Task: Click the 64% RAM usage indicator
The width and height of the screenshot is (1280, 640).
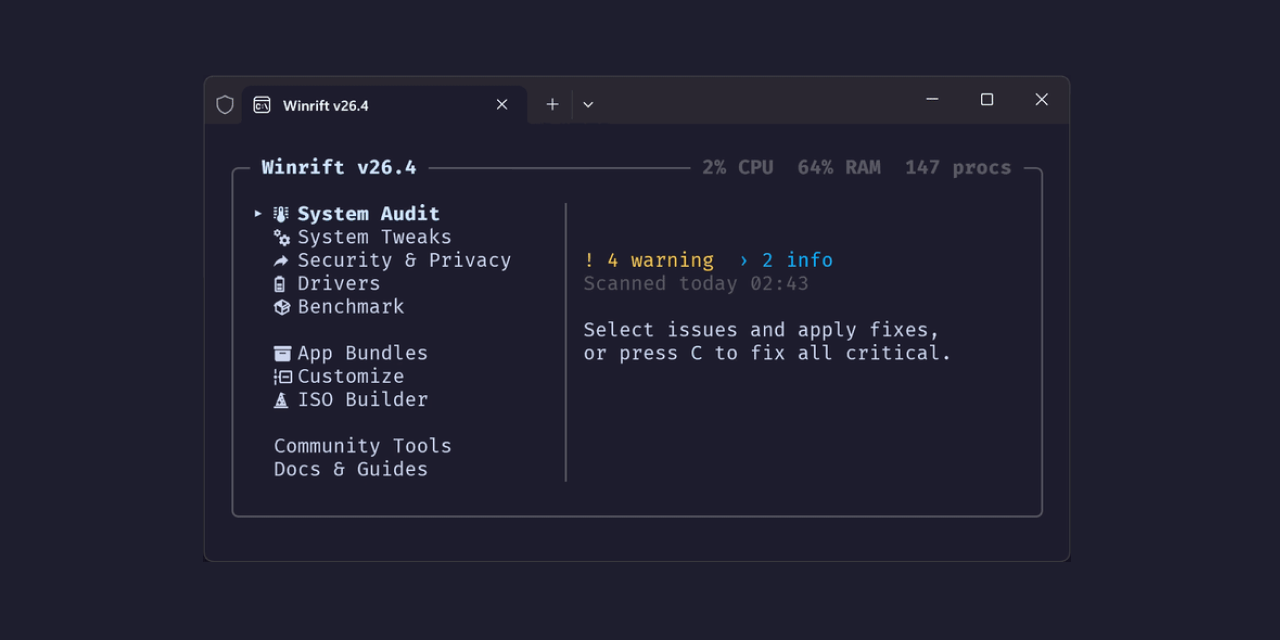Action: pyautogui.click(x=838, y=168)
